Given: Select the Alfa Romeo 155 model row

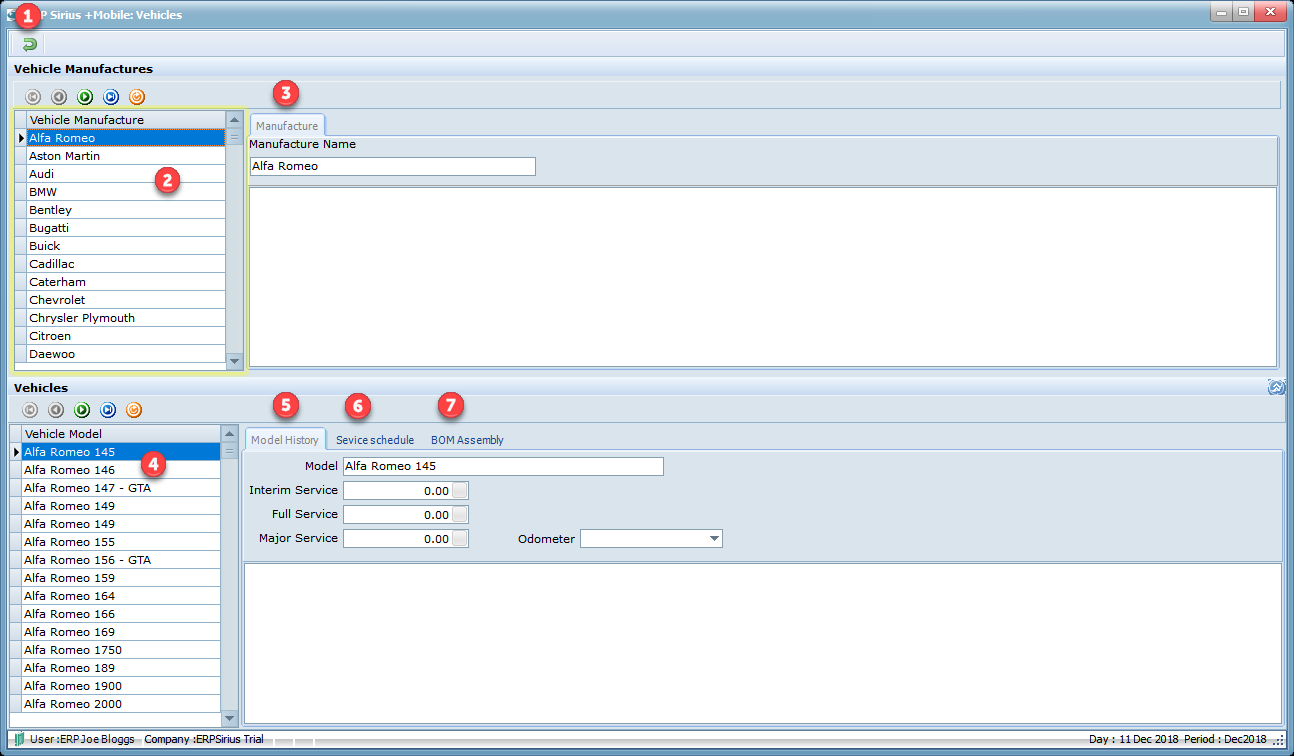Looking at the screenshot, I should pos(121,542).
